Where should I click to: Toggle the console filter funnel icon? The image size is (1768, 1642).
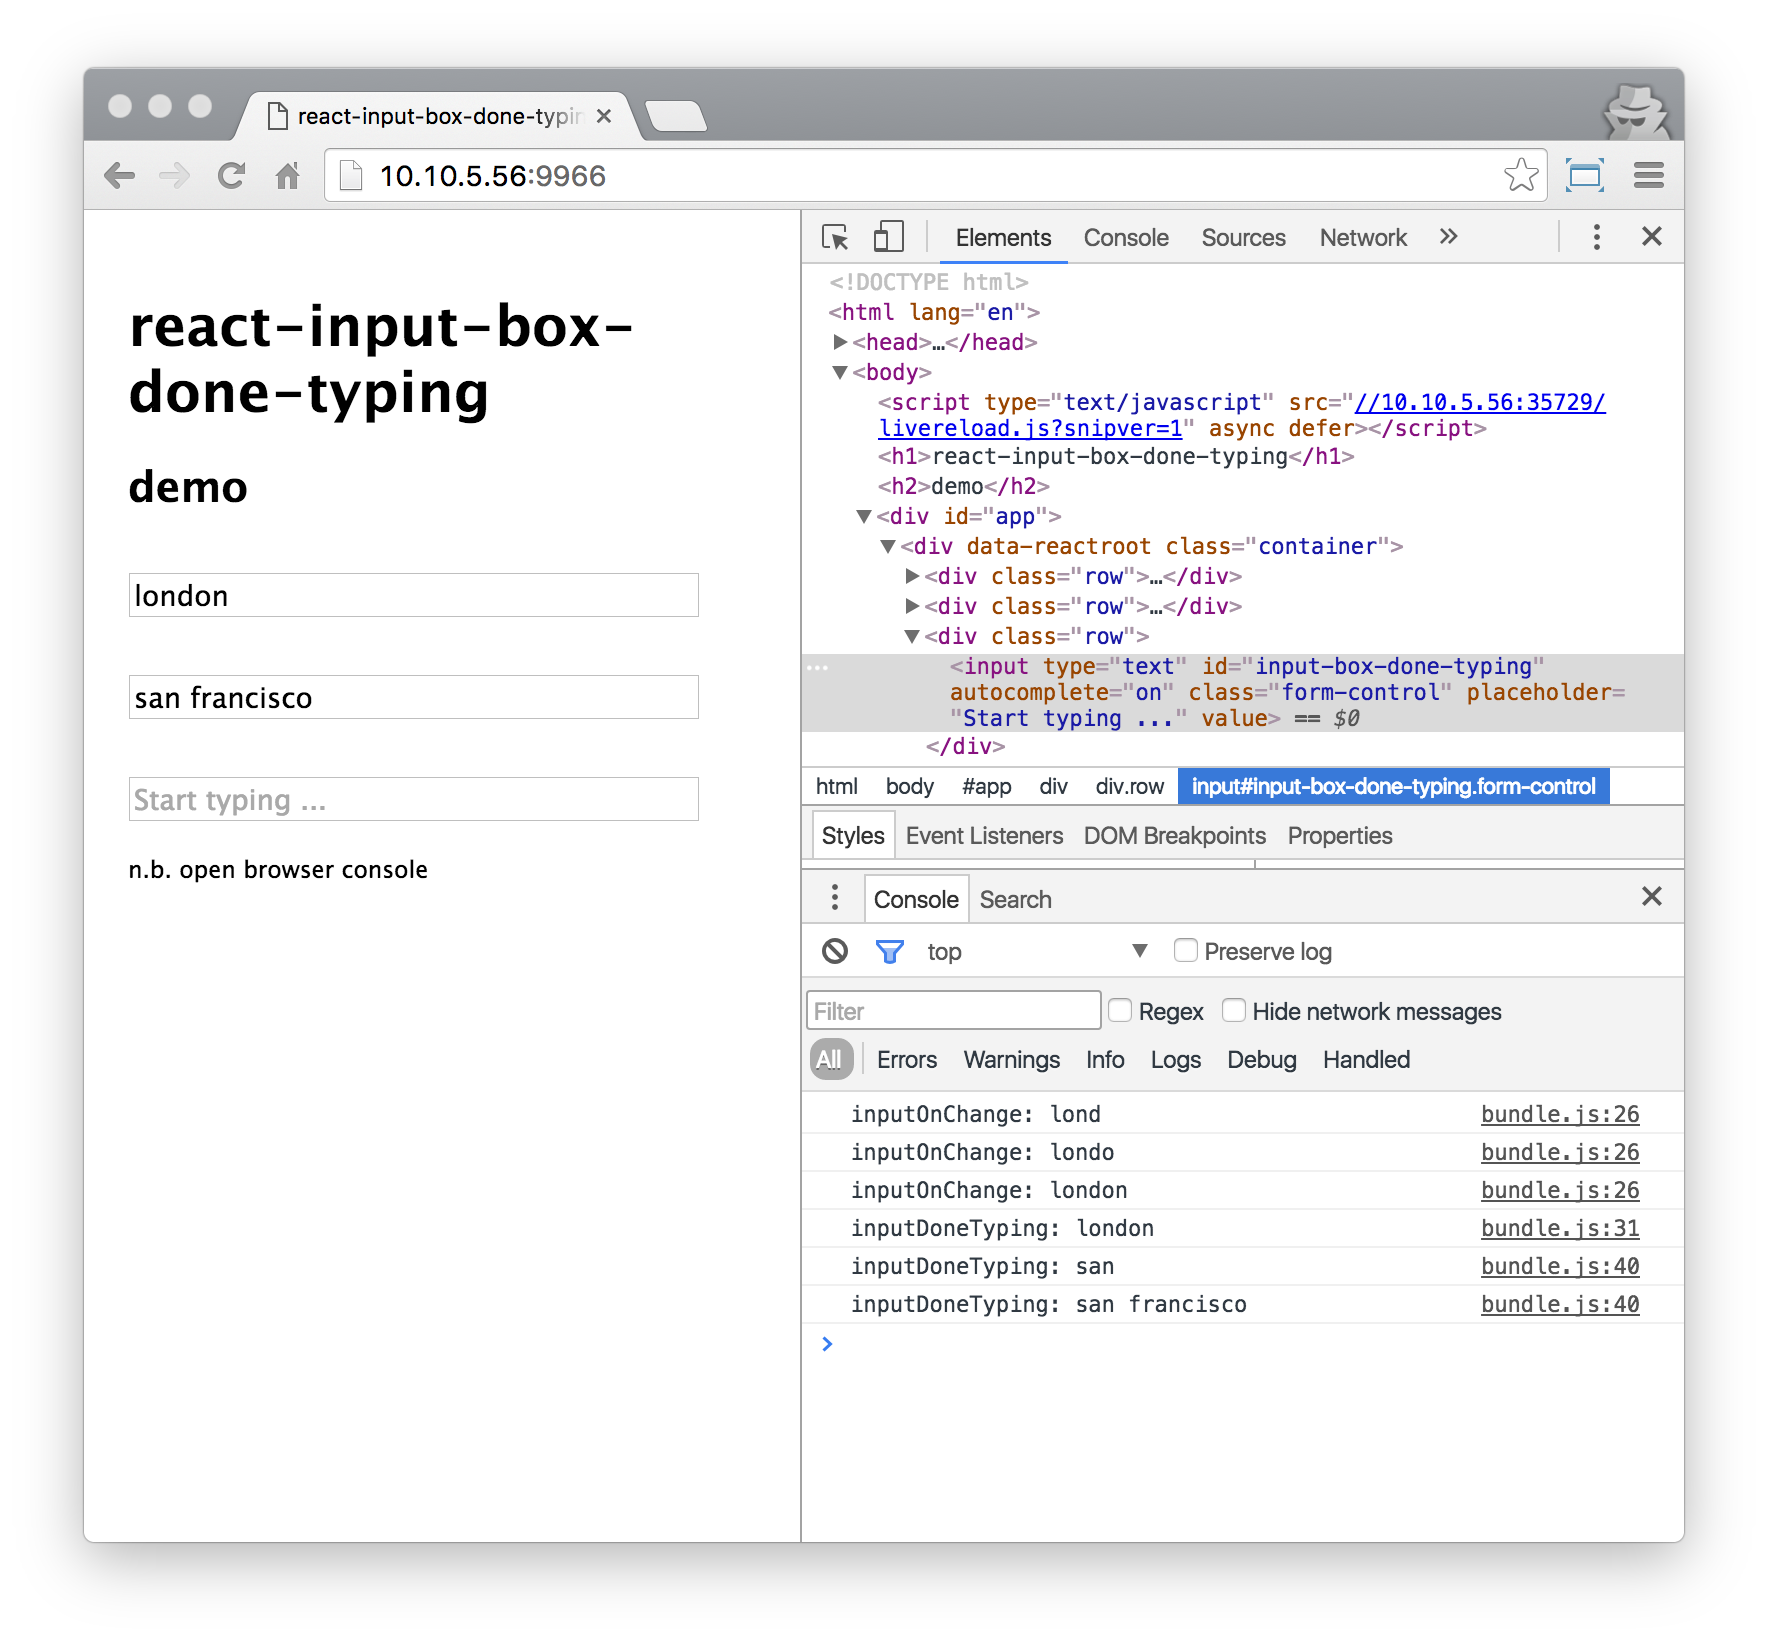[x=889, y=951]
